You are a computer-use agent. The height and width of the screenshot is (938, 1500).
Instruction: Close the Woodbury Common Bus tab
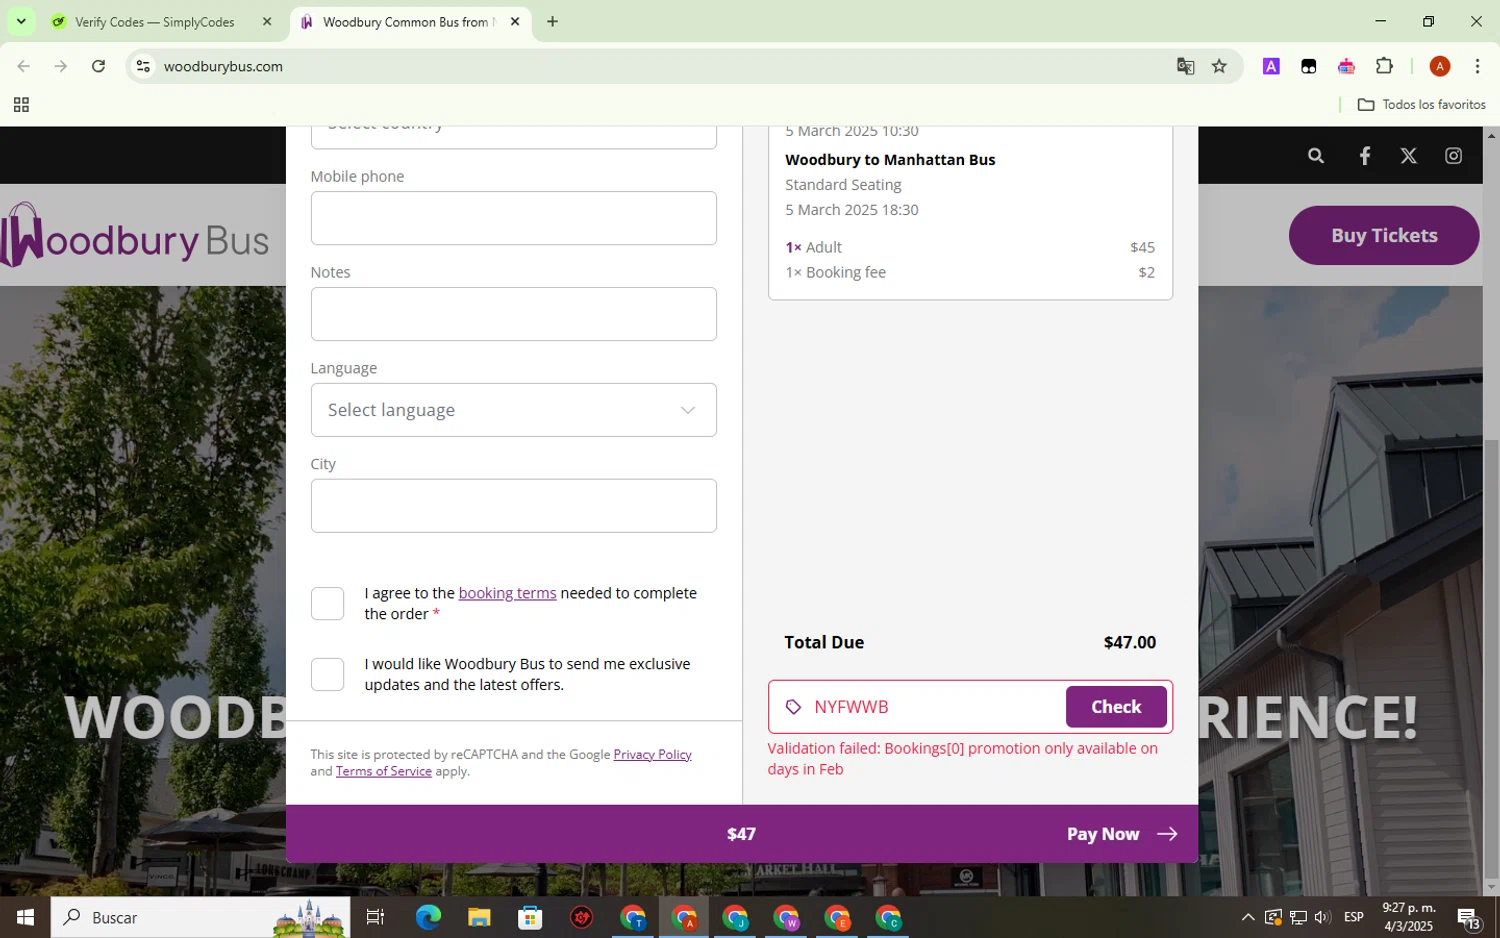click(x=515, y=22)
